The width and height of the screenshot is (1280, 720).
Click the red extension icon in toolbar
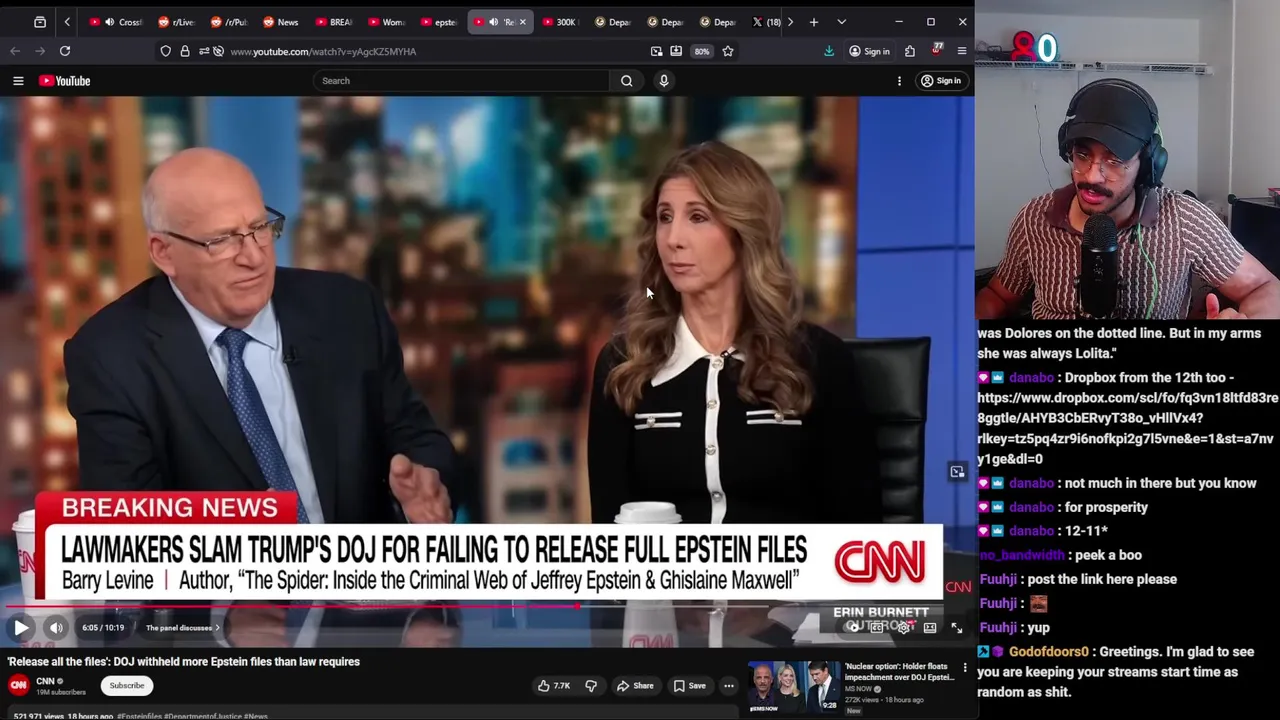coord(937,50)
